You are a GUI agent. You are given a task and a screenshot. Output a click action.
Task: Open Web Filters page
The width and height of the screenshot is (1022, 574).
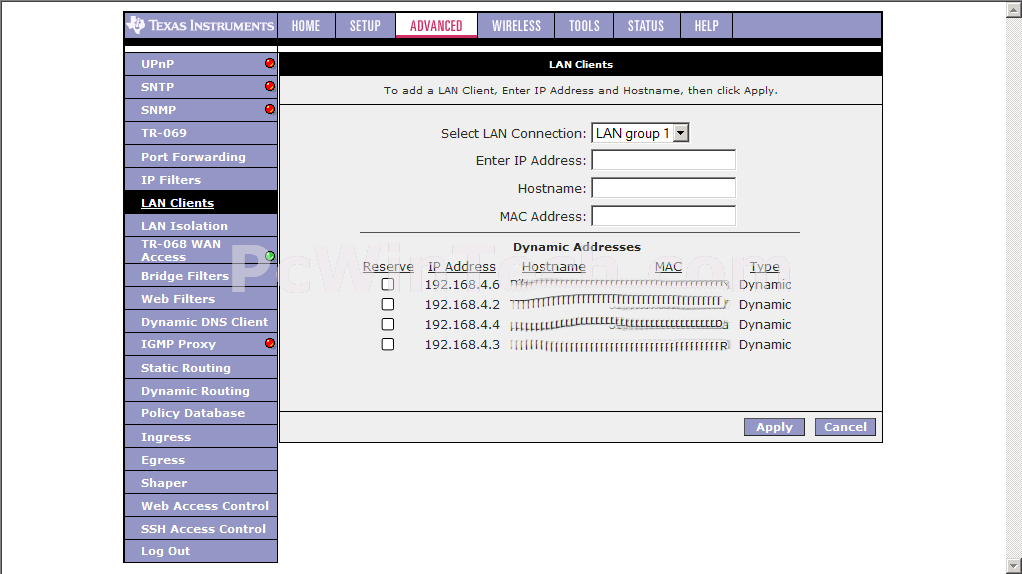[201, 298]
